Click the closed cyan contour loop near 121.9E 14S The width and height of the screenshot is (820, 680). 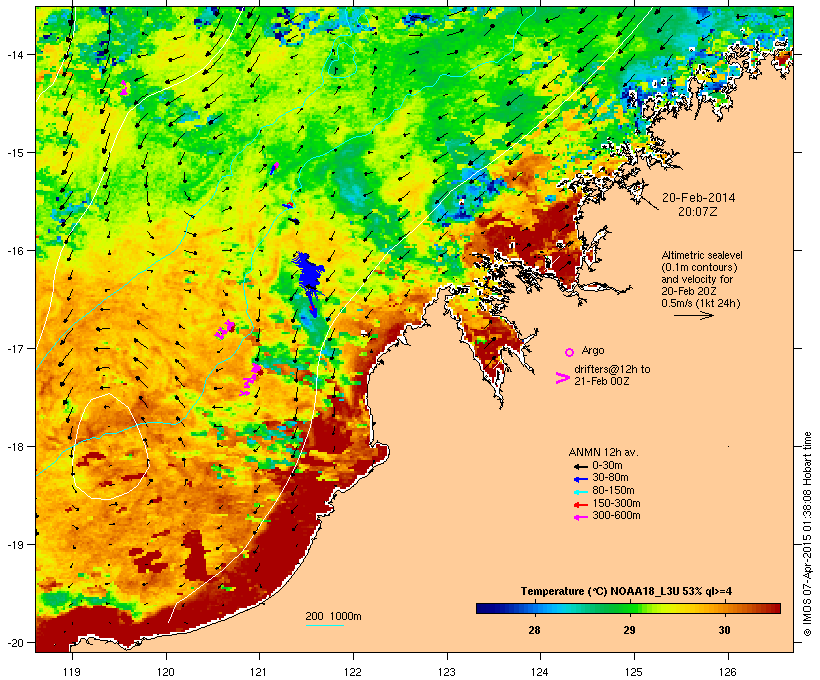pyautogui.click(x=343, y=60)
